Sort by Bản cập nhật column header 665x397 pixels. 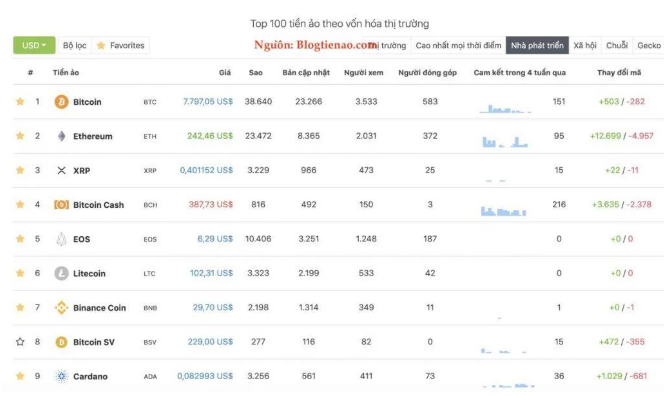[306, 73]
